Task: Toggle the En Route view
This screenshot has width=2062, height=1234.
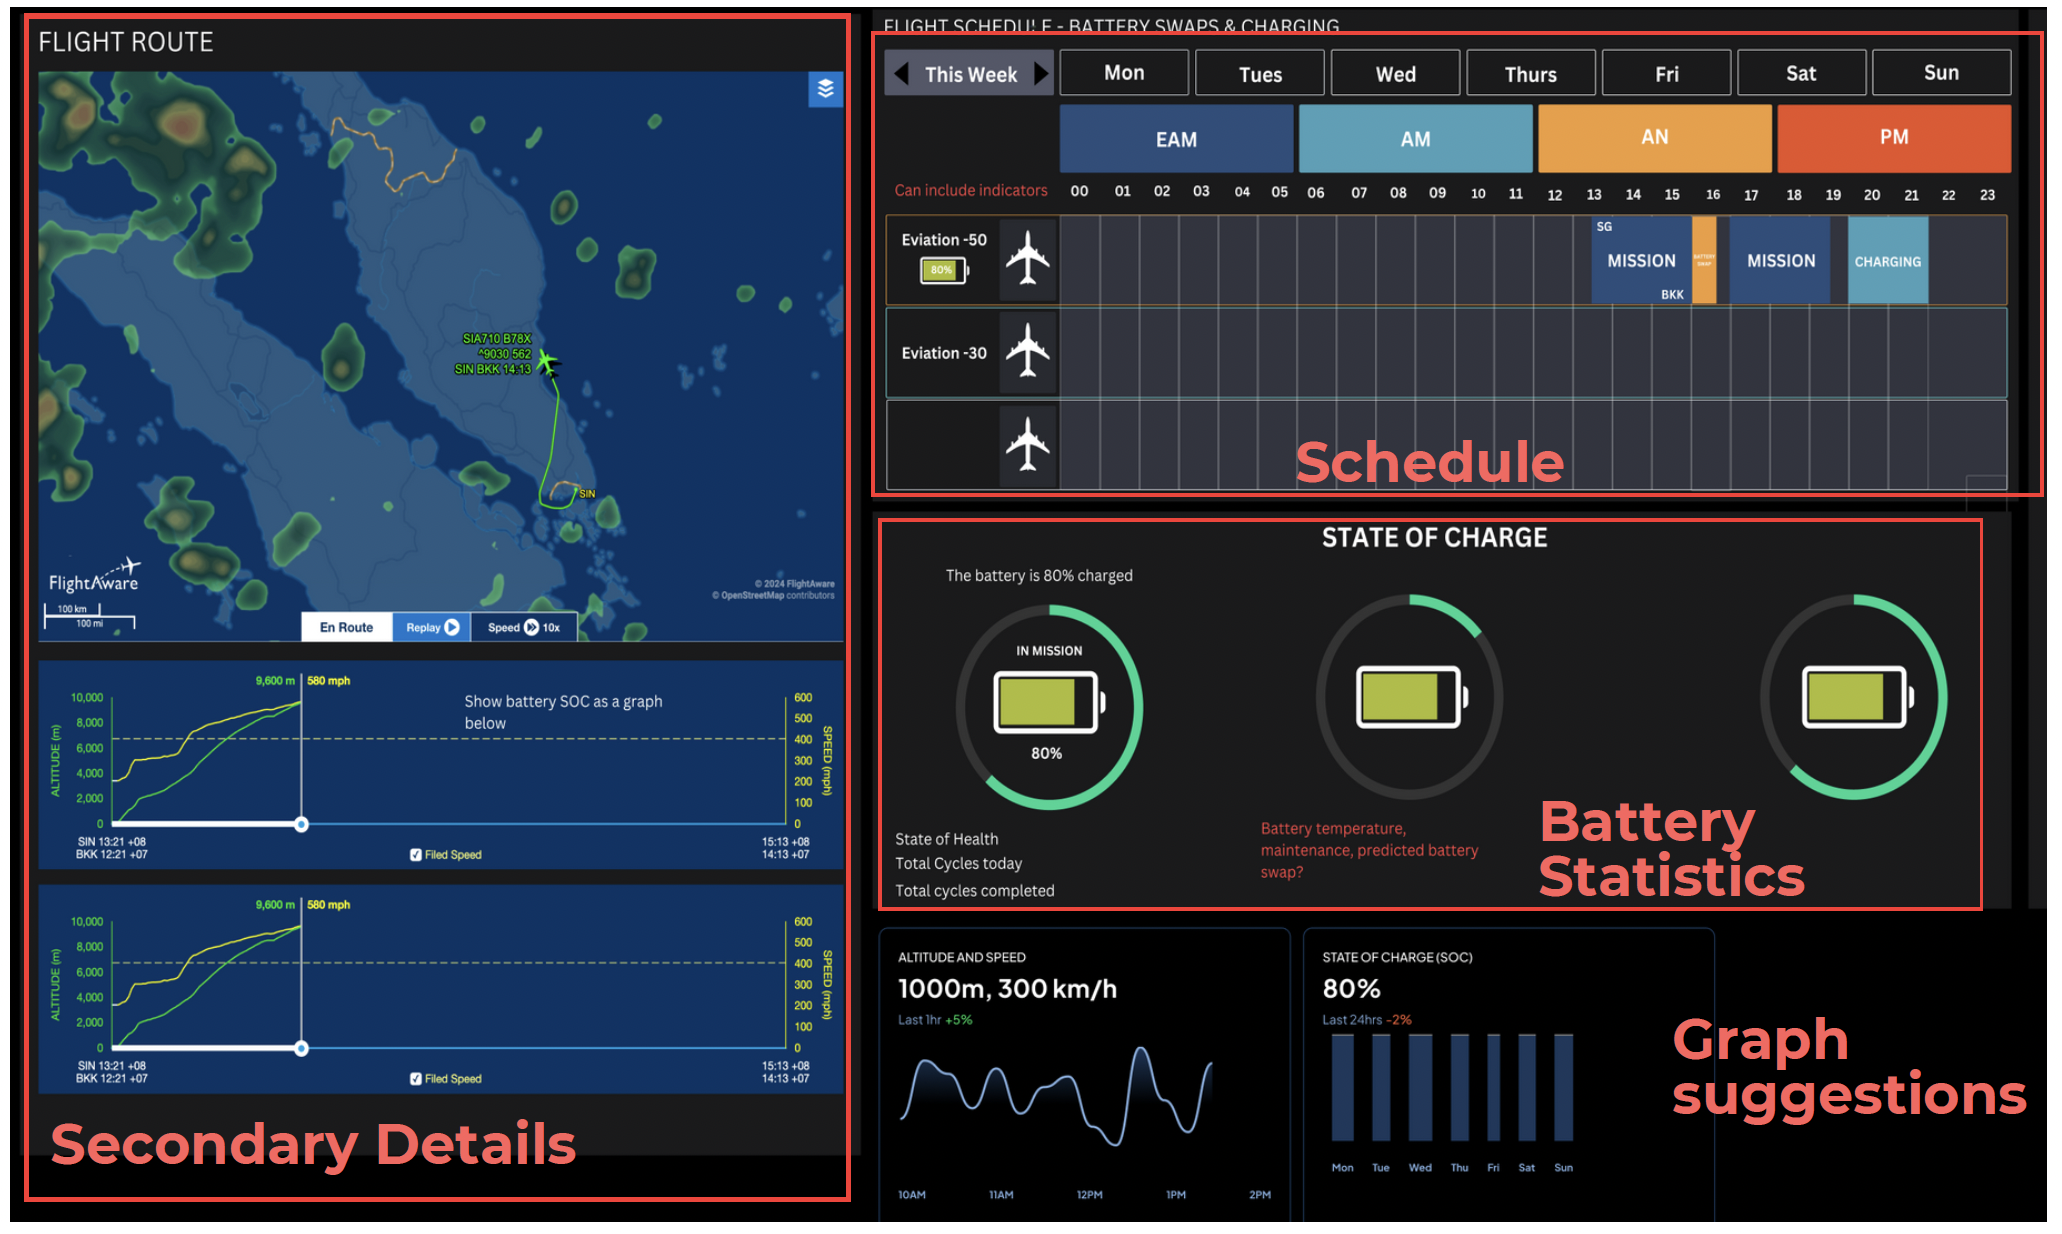Action: tap(345, 627)
